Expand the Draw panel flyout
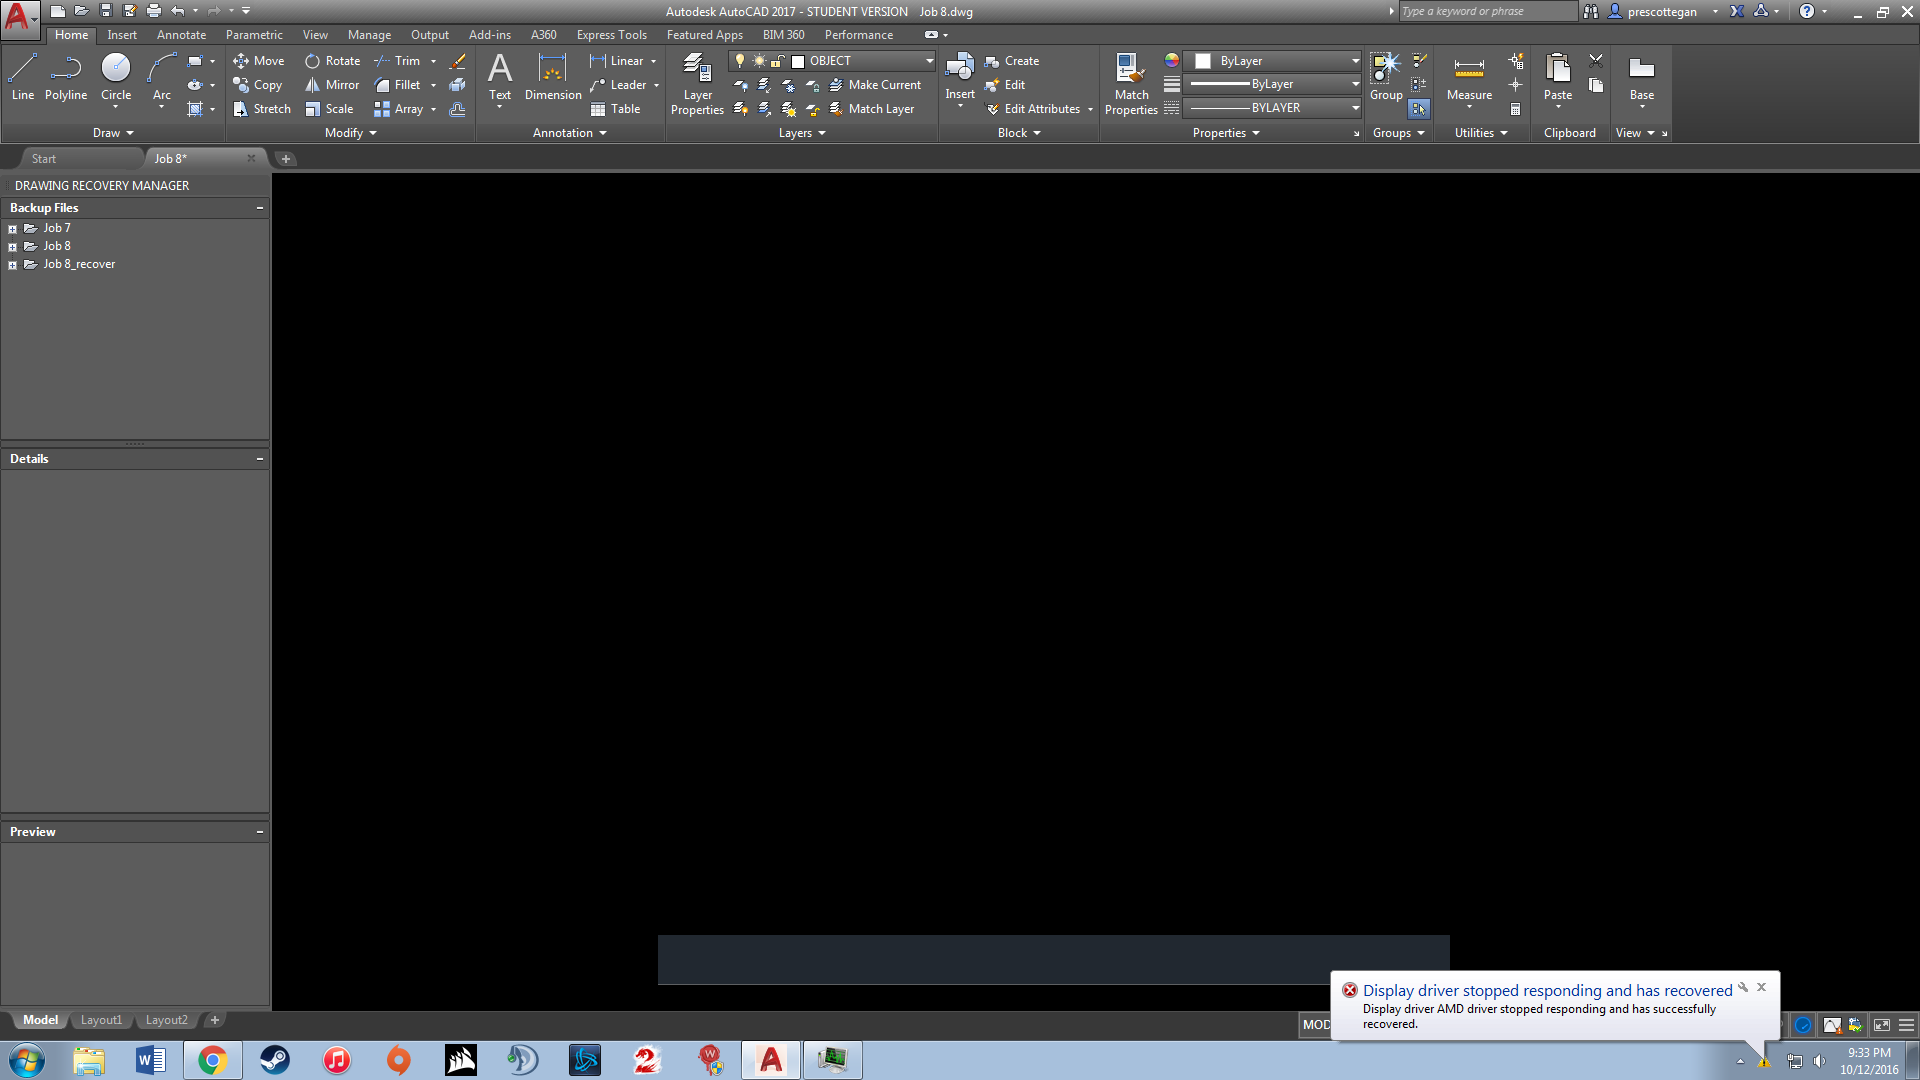The height and width of the screenshot is (1080, 1920). [113, 133]
